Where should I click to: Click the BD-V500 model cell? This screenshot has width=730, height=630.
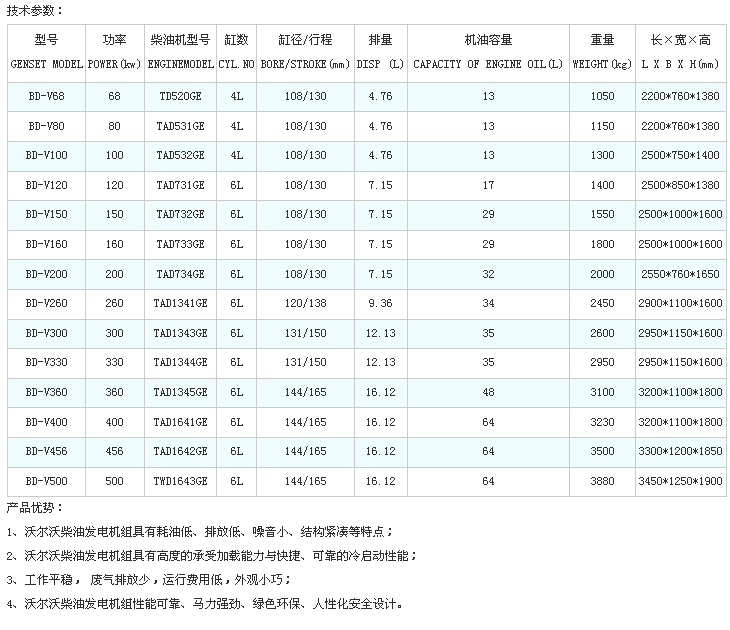46,481
